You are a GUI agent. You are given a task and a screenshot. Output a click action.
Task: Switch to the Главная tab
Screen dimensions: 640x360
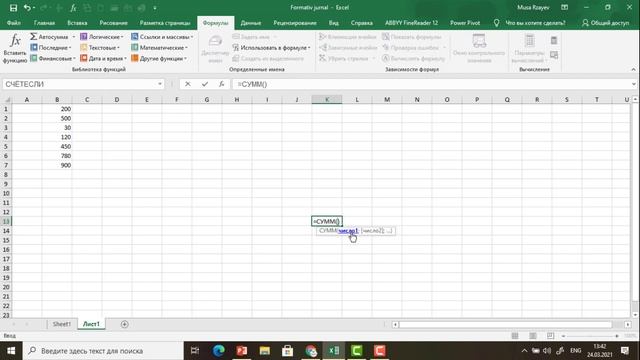click(x=44, y=23)
